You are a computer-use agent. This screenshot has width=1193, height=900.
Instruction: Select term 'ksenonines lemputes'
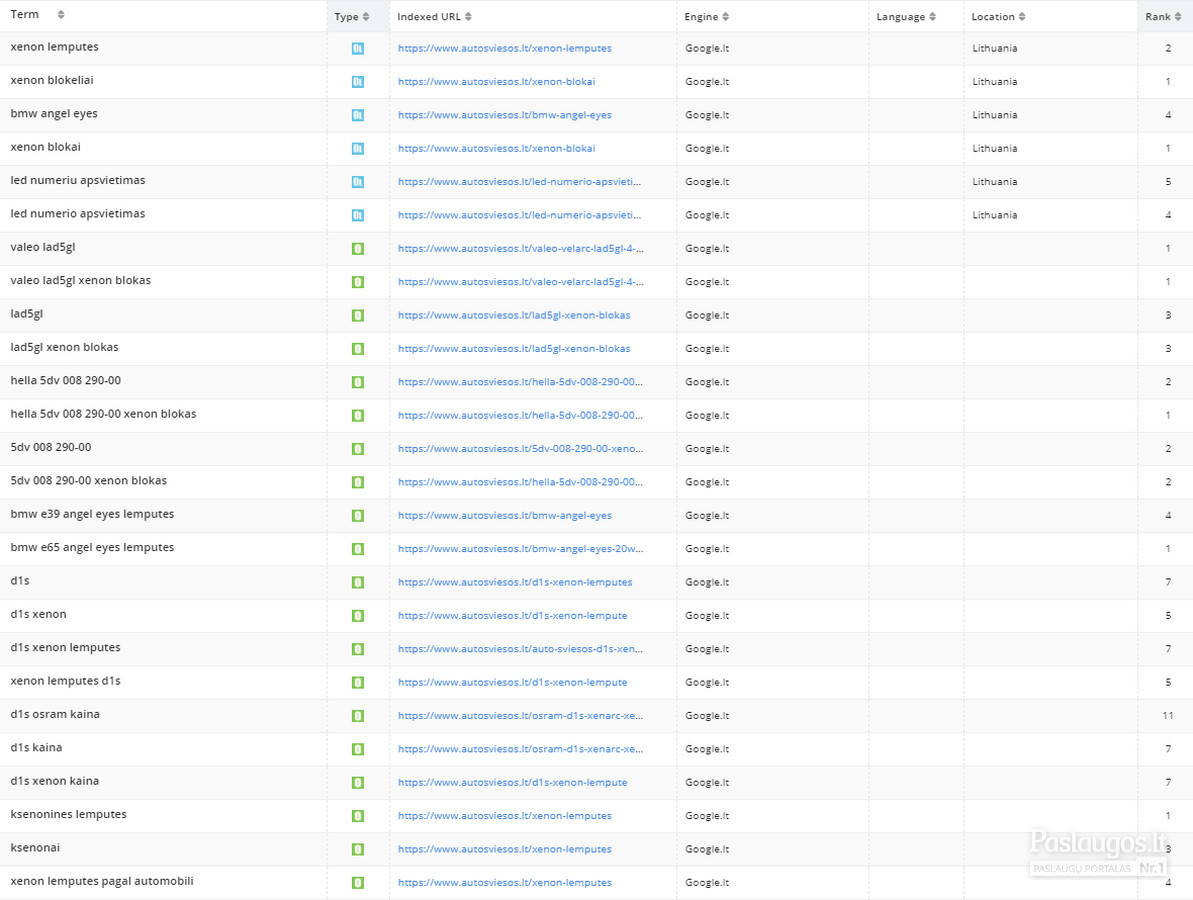pos(68,815)
